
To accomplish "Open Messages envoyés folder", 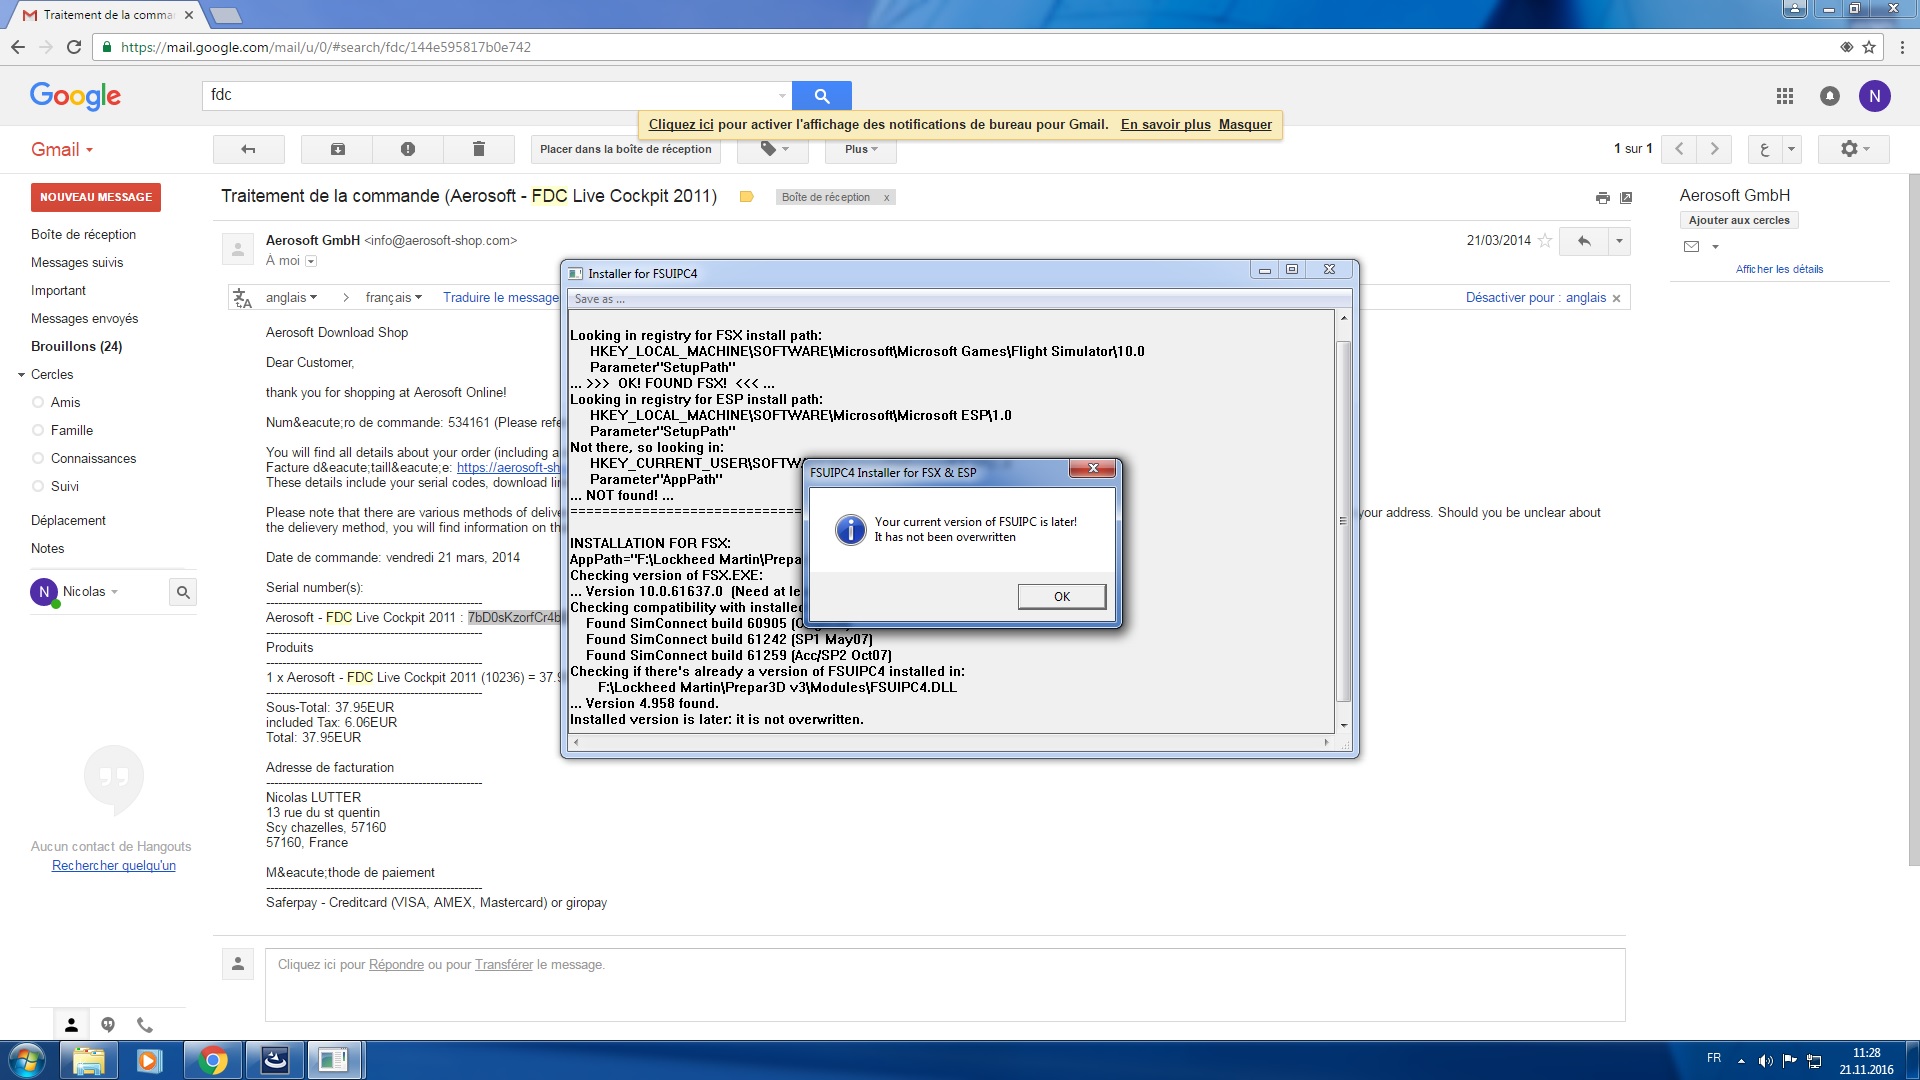I will [84, 318].
